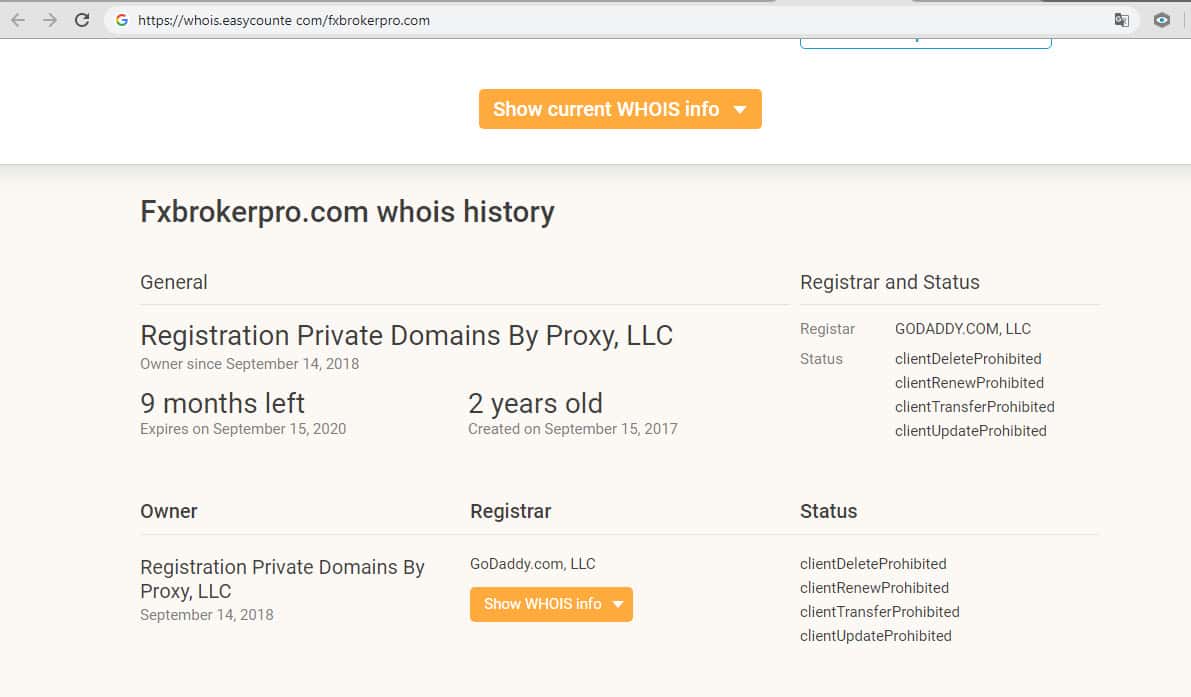Screen dimensions: 1191x697
Task: Click GODADDY.COM, LLC registrar value
Action: pyautogui.click(x=962, y=329)
